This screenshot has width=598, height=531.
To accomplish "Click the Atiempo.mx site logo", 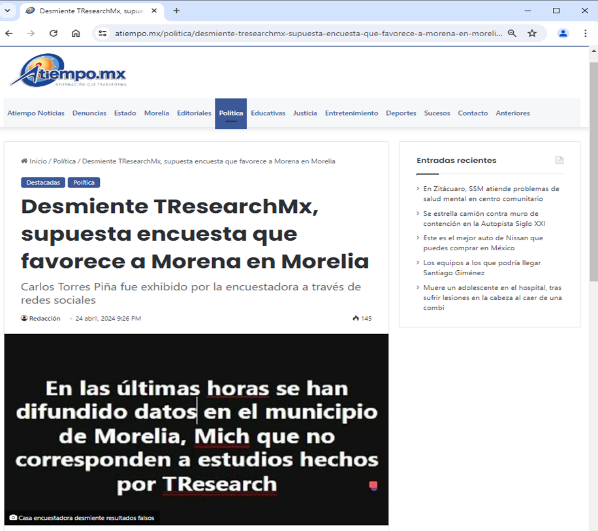I will (x=69, y=71).
